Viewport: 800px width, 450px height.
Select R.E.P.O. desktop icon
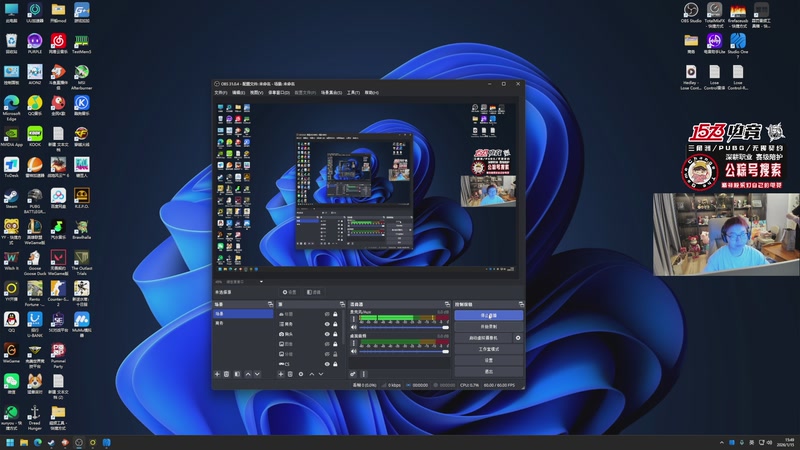point(81,198)
